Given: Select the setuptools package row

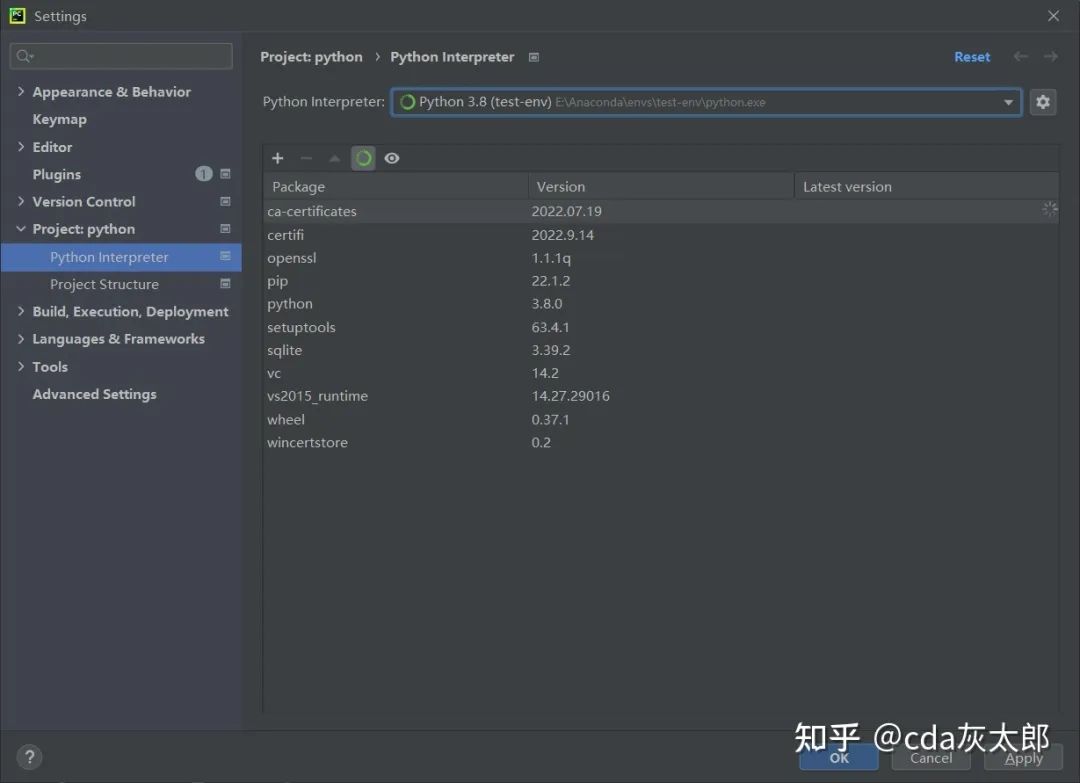Looking at the screenshot, I should coord(661,327).
